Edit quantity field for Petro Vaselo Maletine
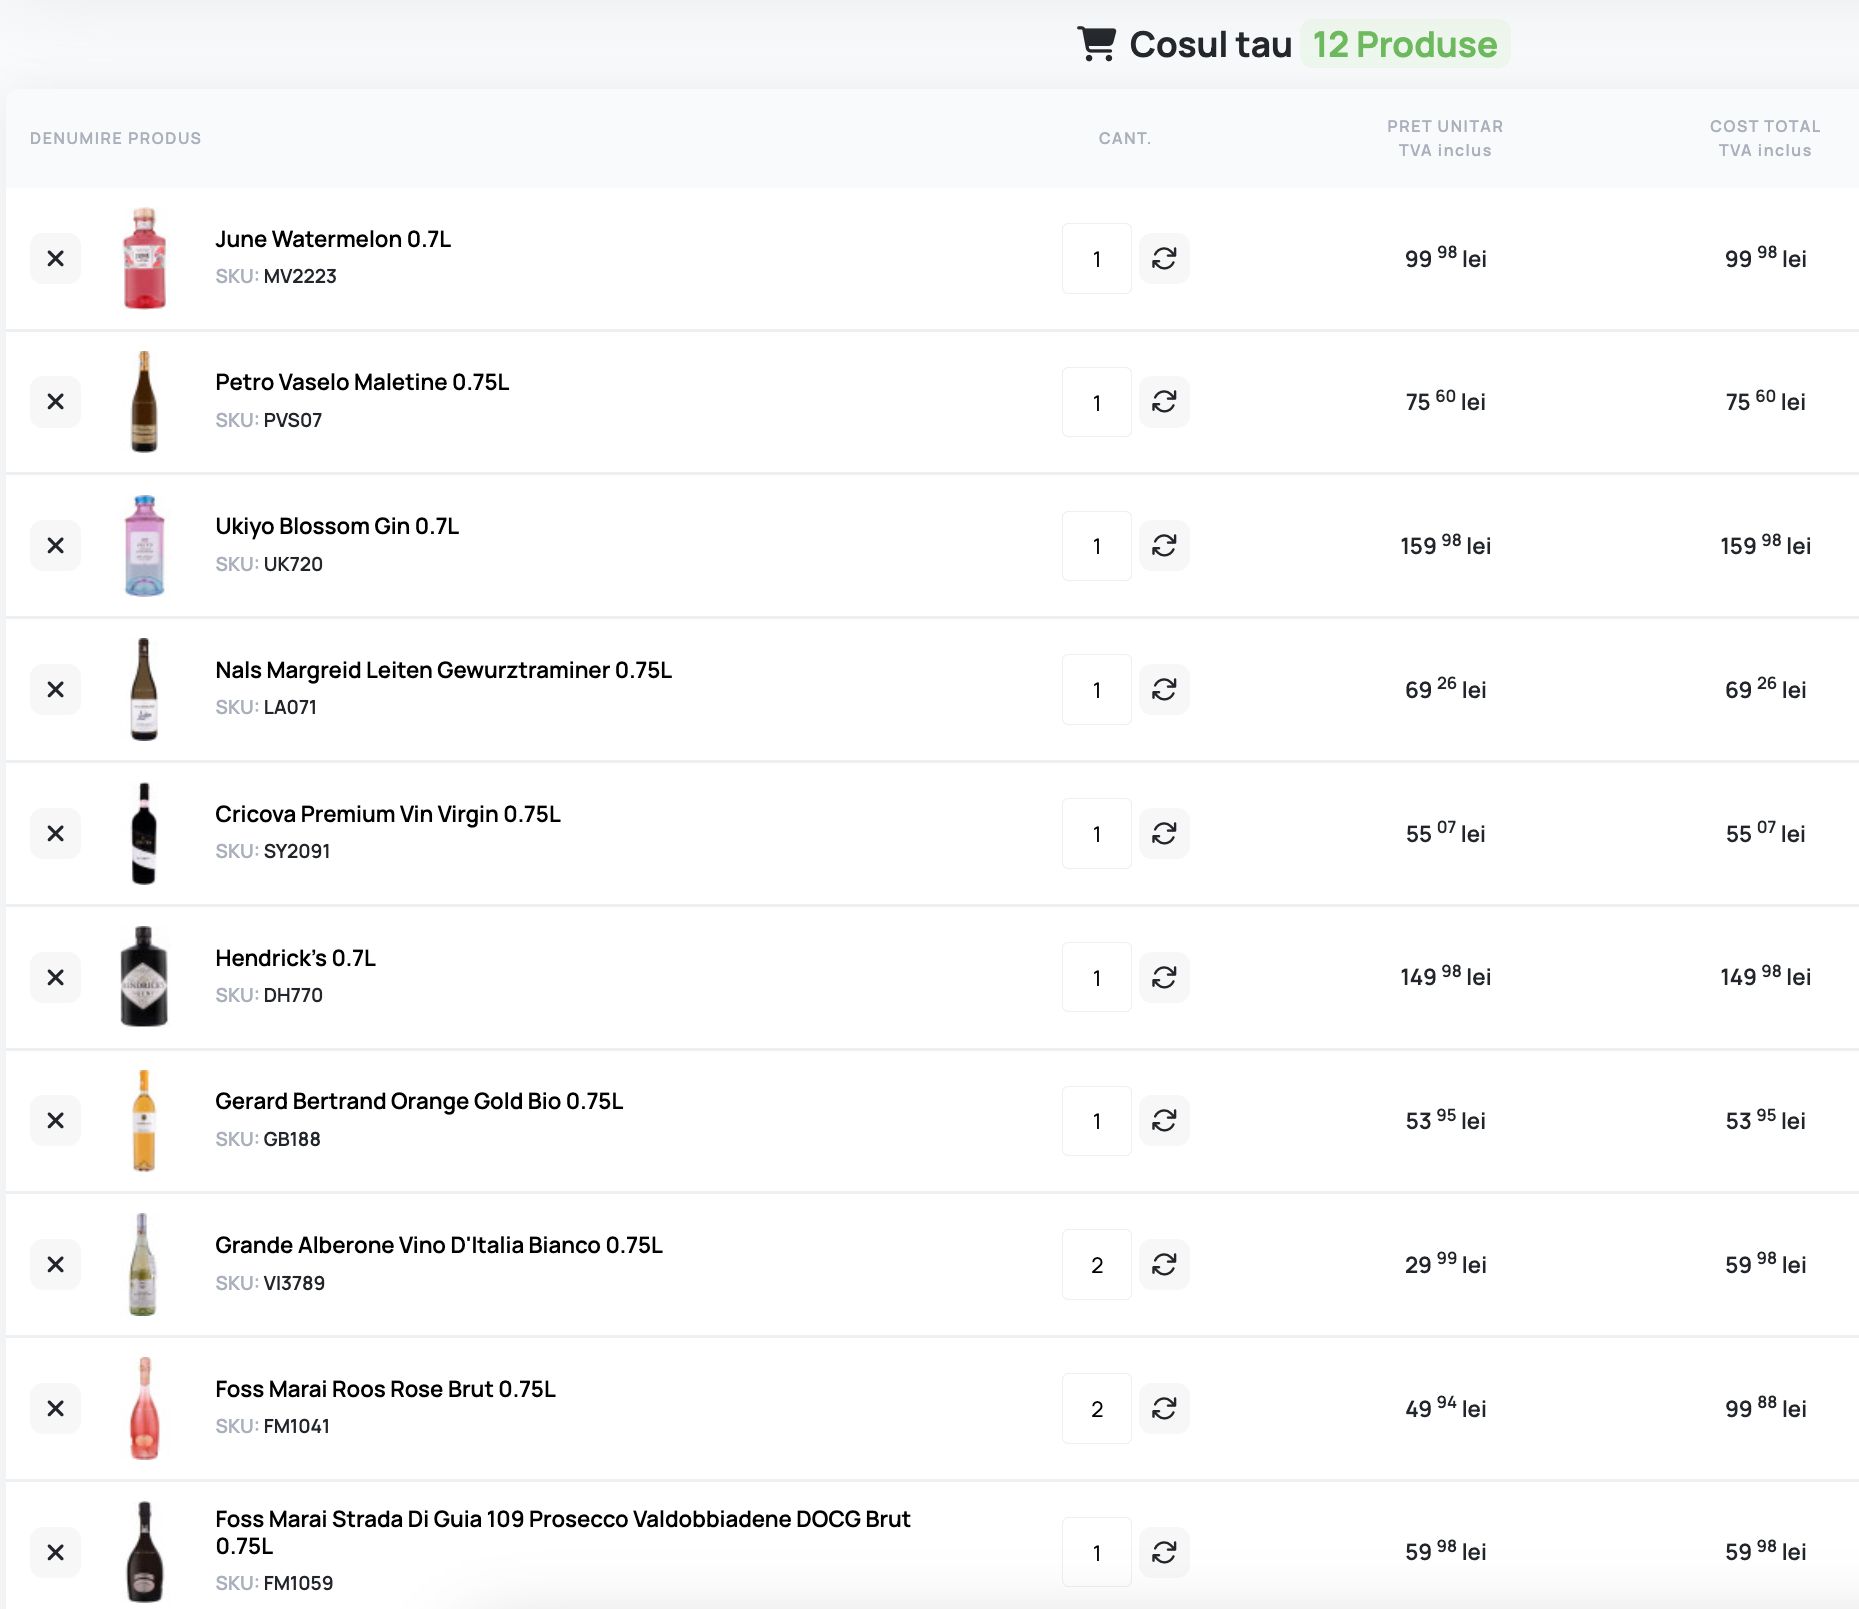Image resolution: width=1859 pixels, height=1609 pixels. [x=1097, y=402]
